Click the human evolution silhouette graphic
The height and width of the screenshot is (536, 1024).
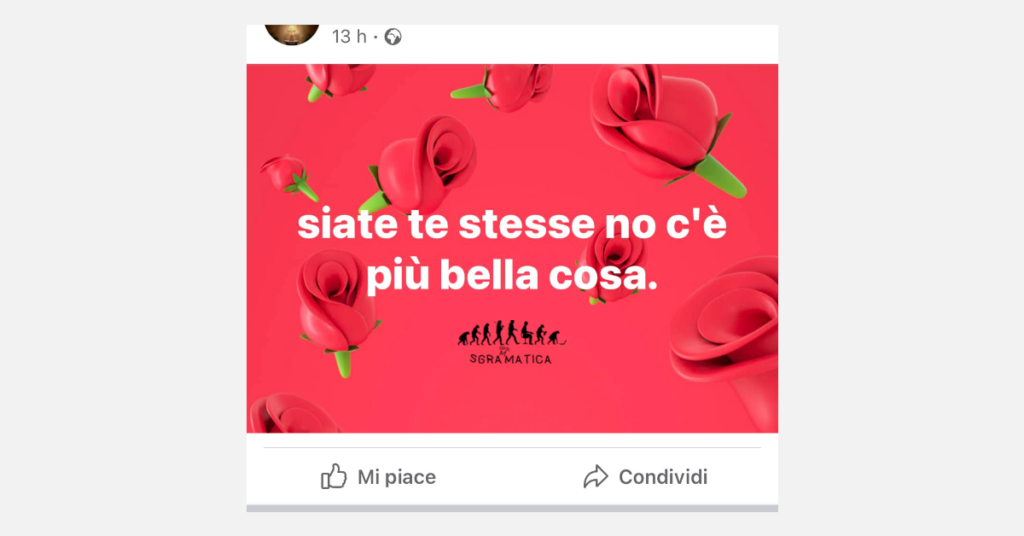(511, 333)
